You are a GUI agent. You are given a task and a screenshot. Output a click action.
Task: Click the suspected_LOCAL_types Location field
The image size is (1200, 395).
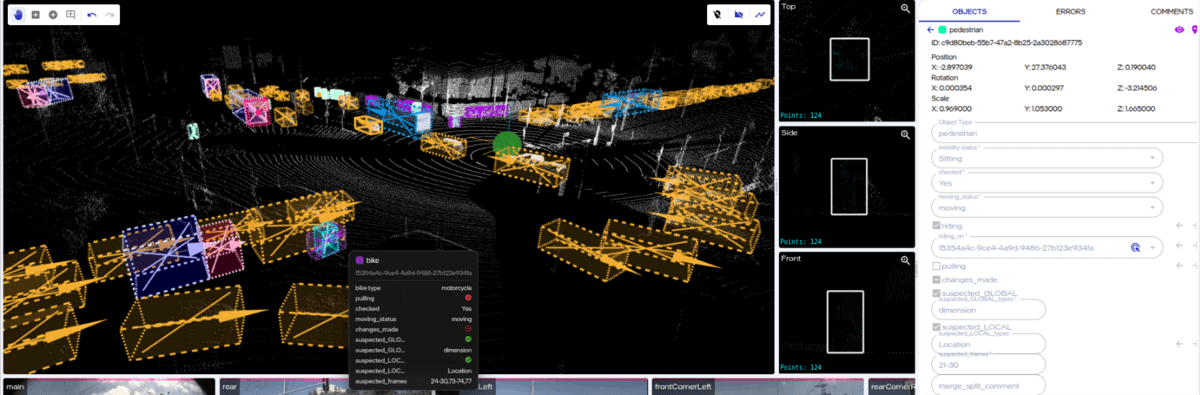(x=988, y=343)
